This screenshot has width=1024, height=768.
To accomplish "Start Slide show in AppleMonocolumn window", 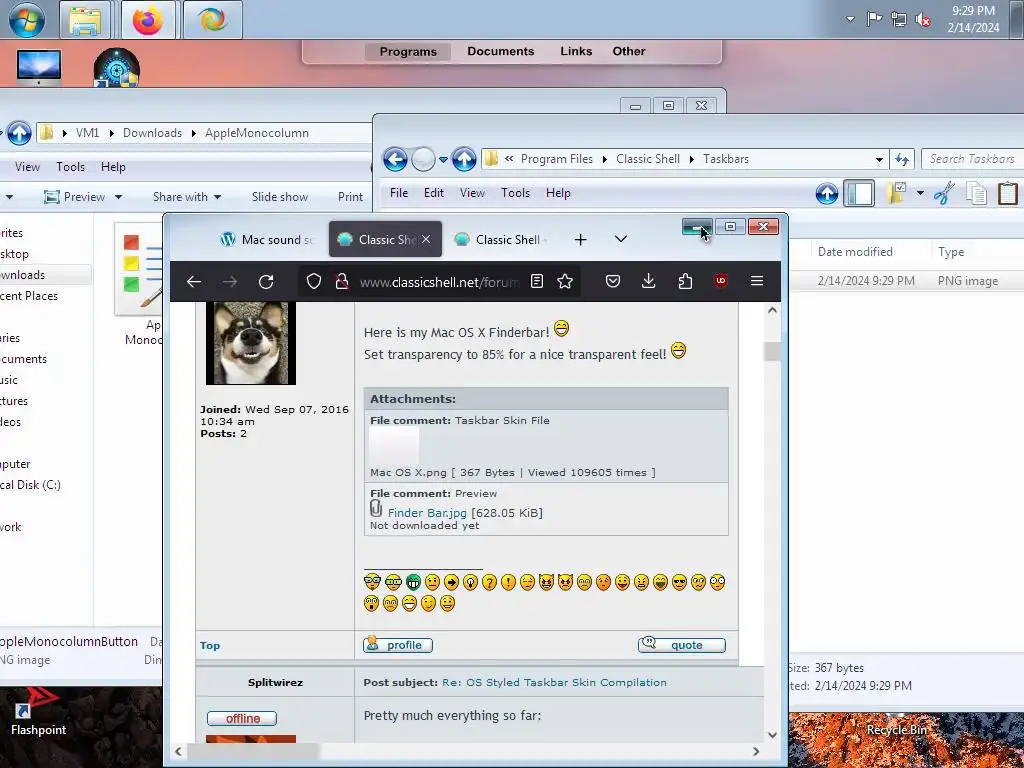I will 280,197.
